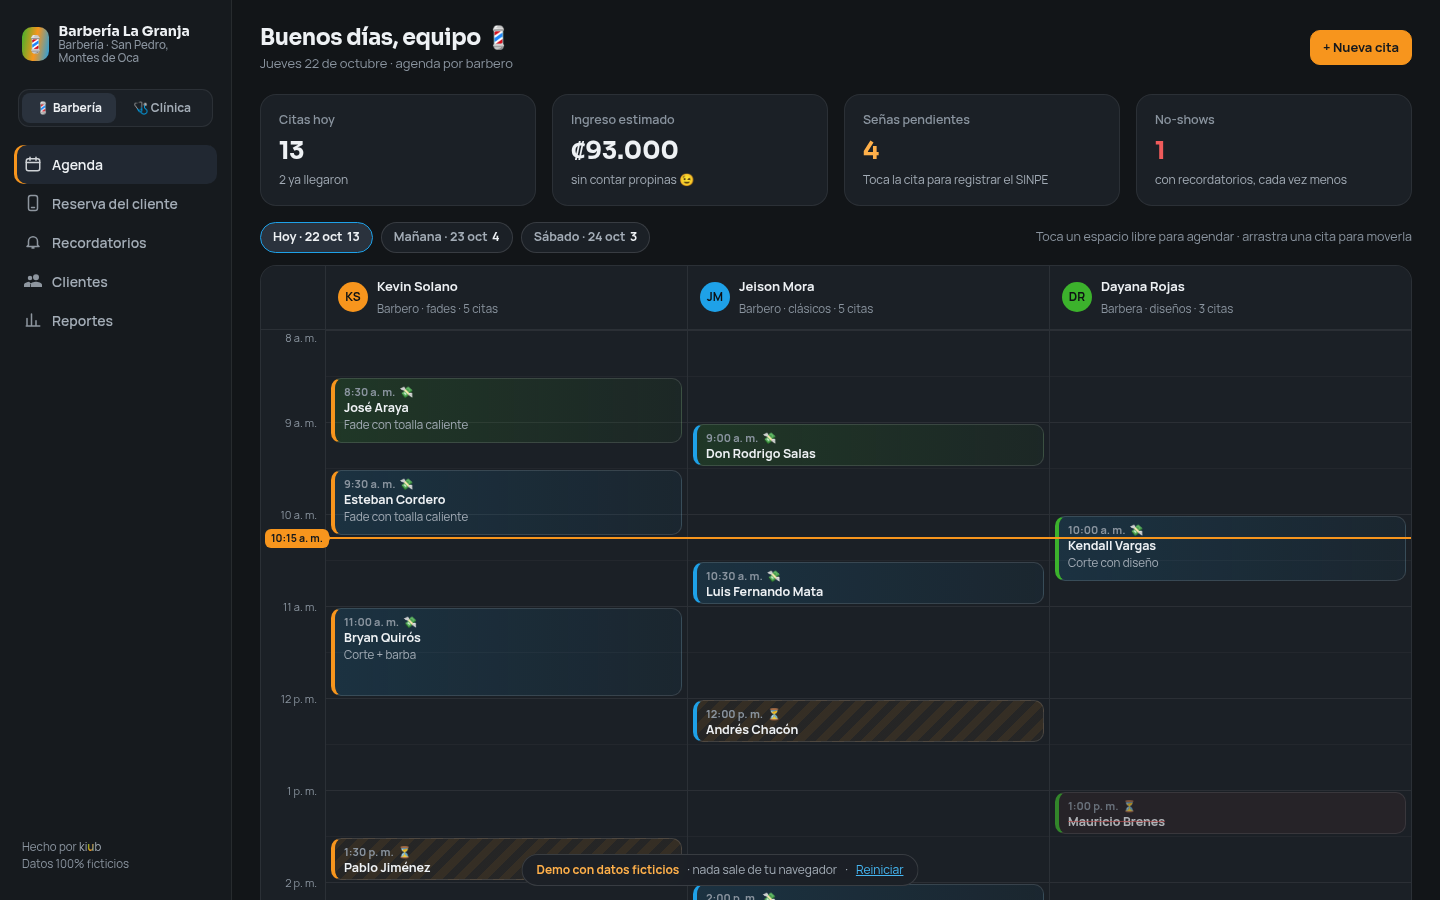Click the Reiniciar link in demo banner

(879, 870)
